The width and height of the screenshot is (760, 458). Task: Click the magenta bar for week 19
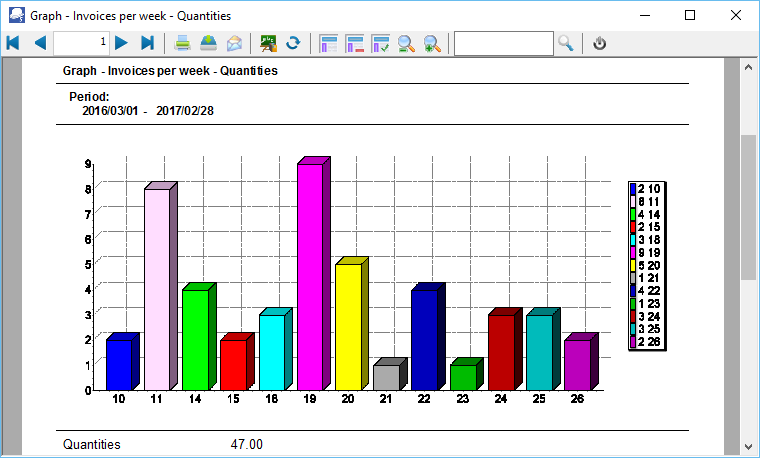point(310,276)
